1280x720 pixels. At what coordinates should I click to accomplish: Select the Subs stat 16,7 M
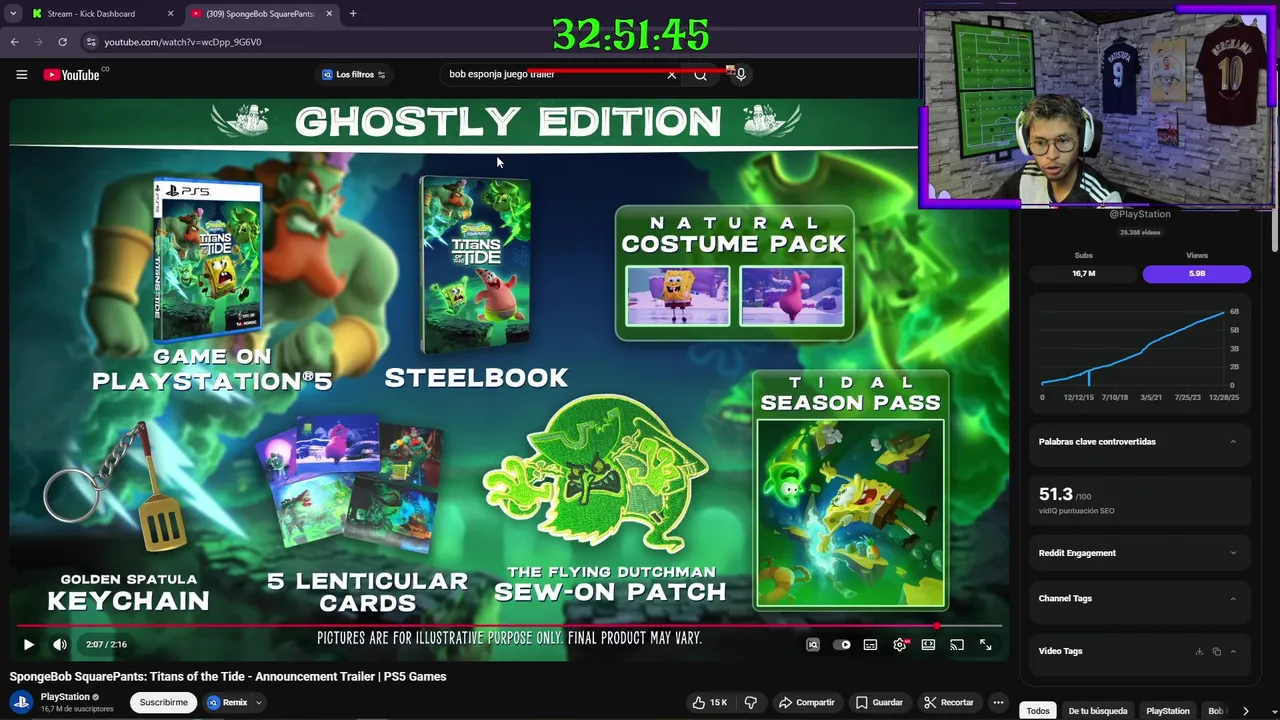coord(1084,273)
